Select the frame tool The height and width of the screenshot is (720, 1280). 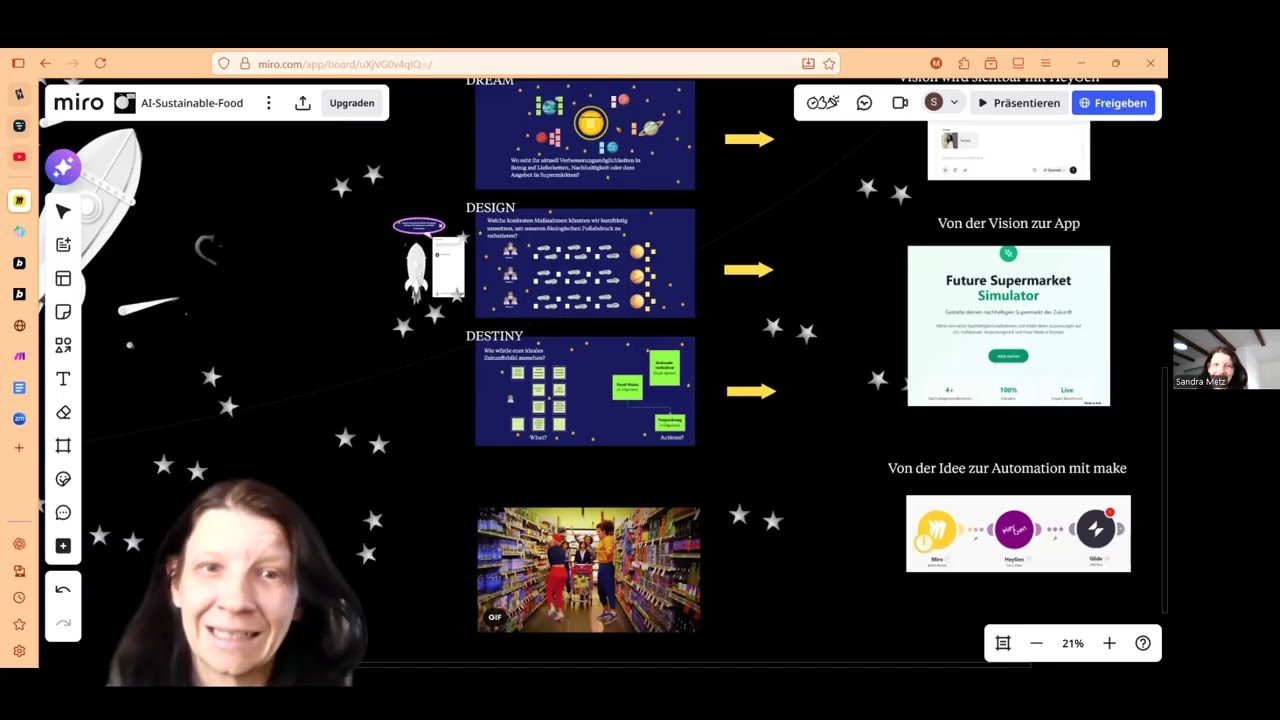(x=63, y=445)
